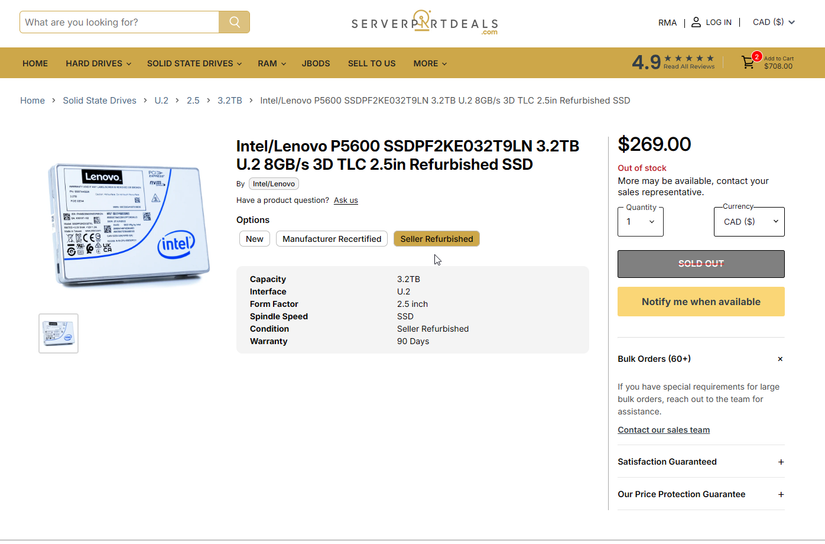Select Seller Refurbished option
The height and width of the screenshot is (544, 825).
click(437, 239)
